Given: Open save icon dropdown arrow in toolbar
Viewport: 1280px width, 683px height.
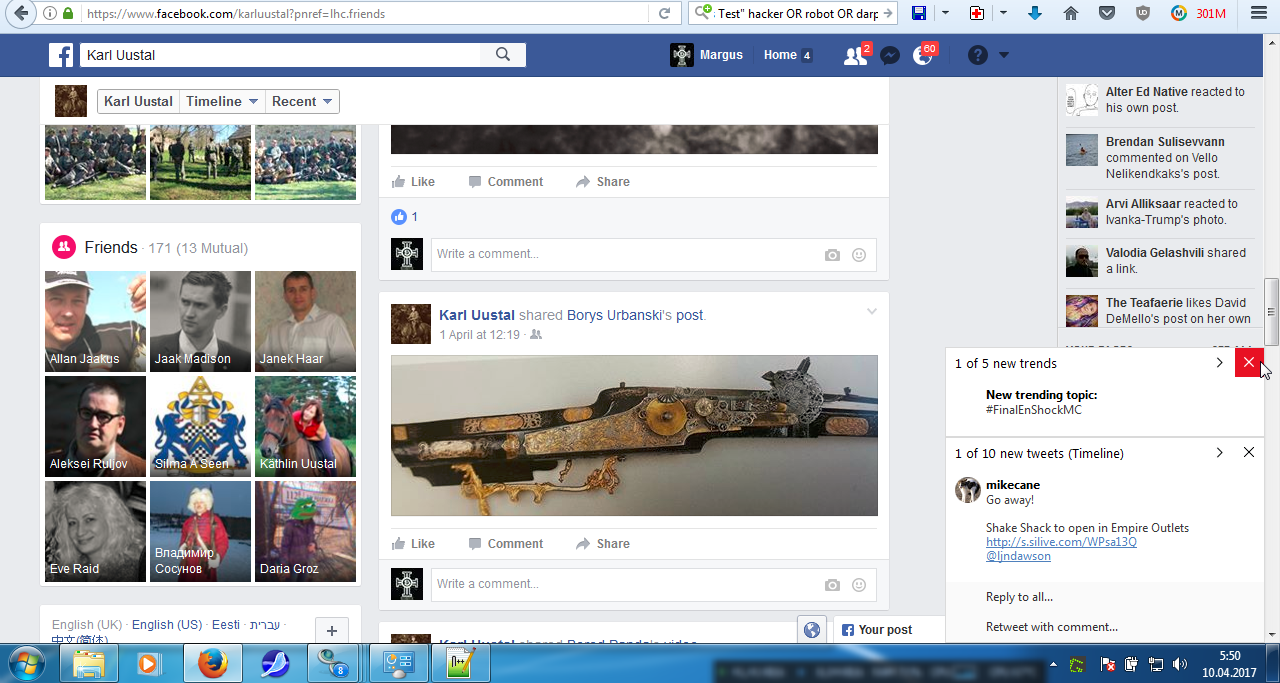Looking at the screenshot, I should 944,14.
